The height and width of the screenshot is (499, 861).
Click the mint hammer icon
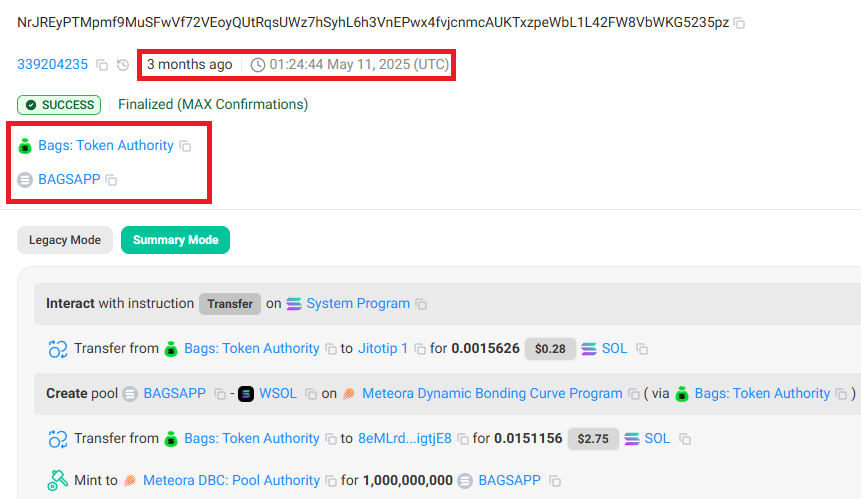58,480
